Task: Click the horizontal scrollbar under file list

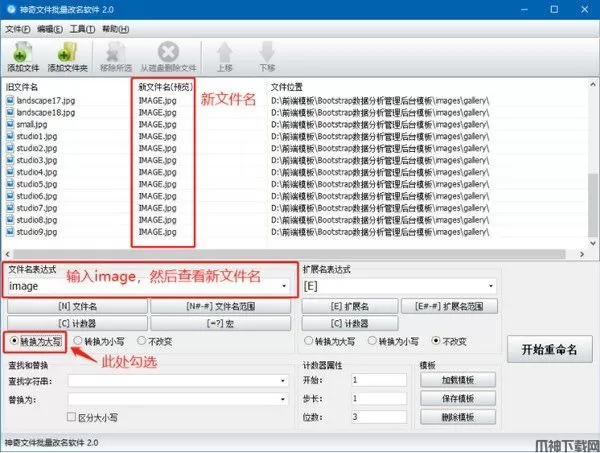Action: [289, 254]
